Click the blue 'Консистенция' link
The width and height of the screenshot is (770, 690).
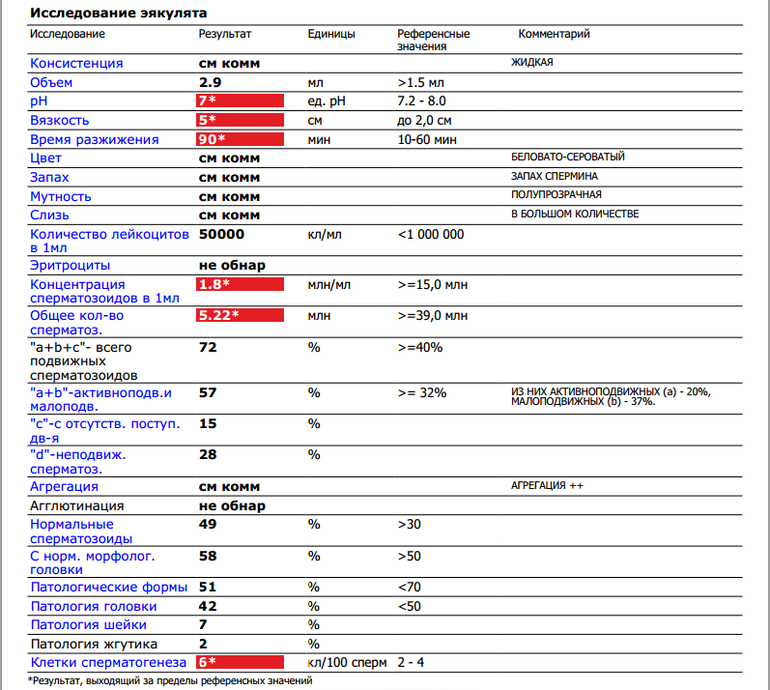coord(76,63)
